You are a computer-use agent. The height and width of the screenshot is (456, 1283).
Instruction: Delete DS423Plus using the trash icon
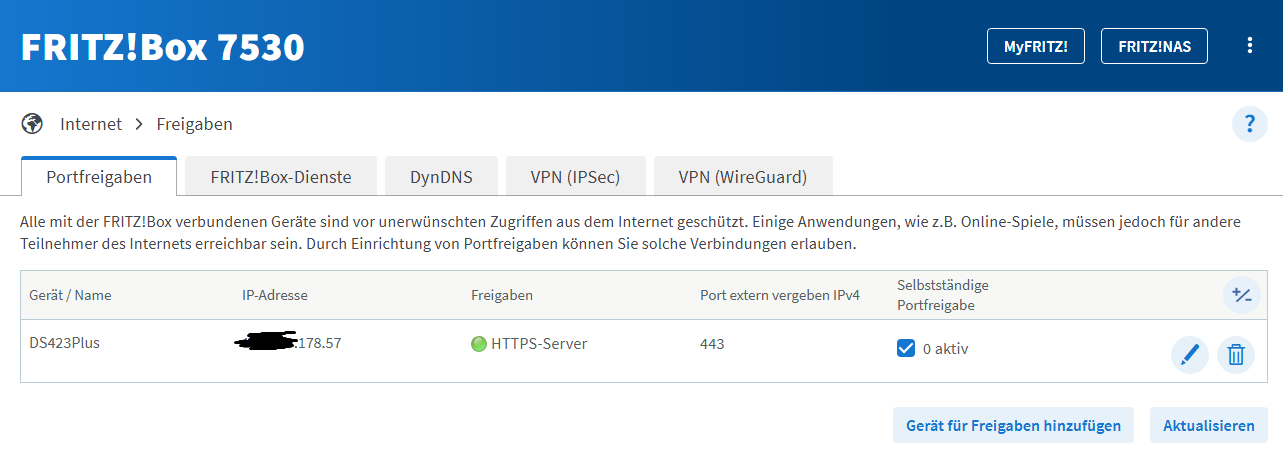coord(1235,354)
